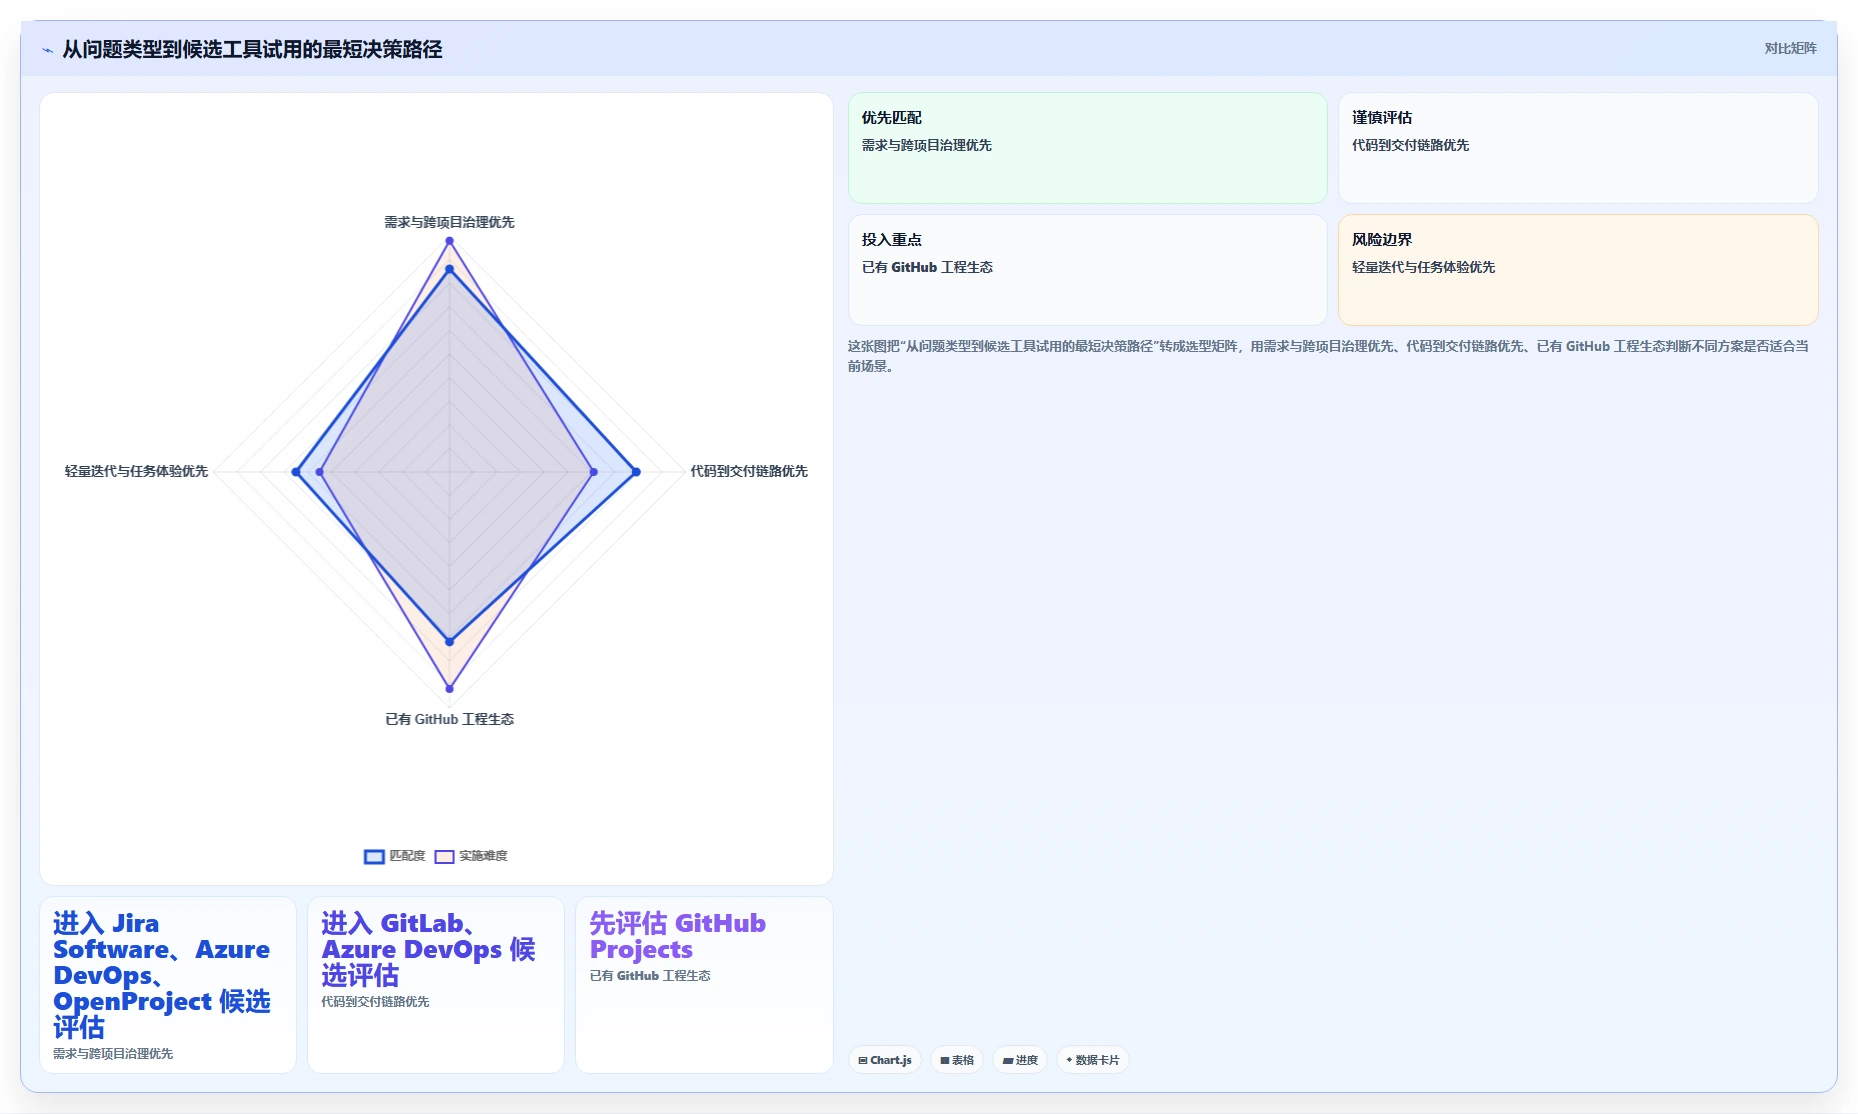Click the leftmost blue radar data point
Image resolution: width=1858 pixels, height=1114 pixels.
pyautogui.click(x=296, y=472)
